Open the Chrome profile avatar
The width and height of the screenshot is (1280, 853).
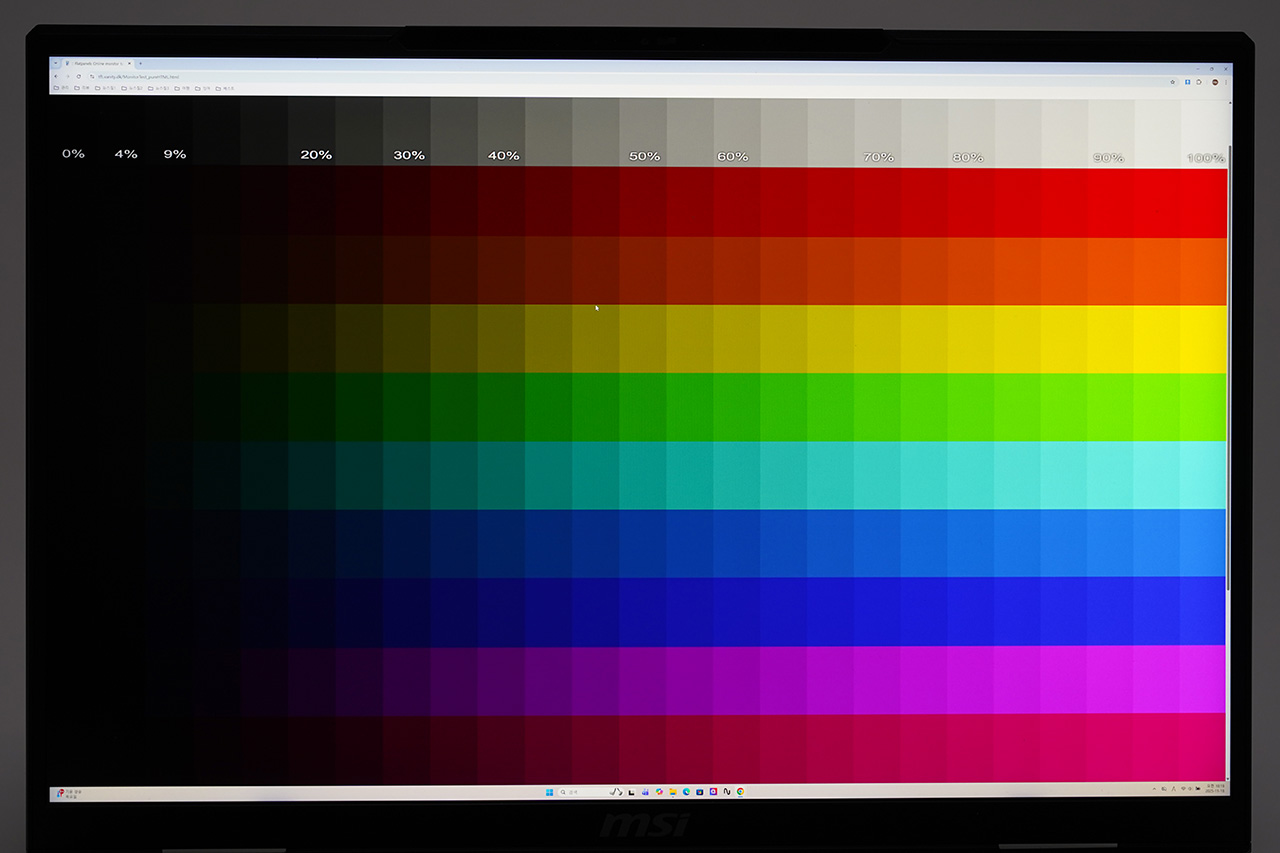(1214, 81)
